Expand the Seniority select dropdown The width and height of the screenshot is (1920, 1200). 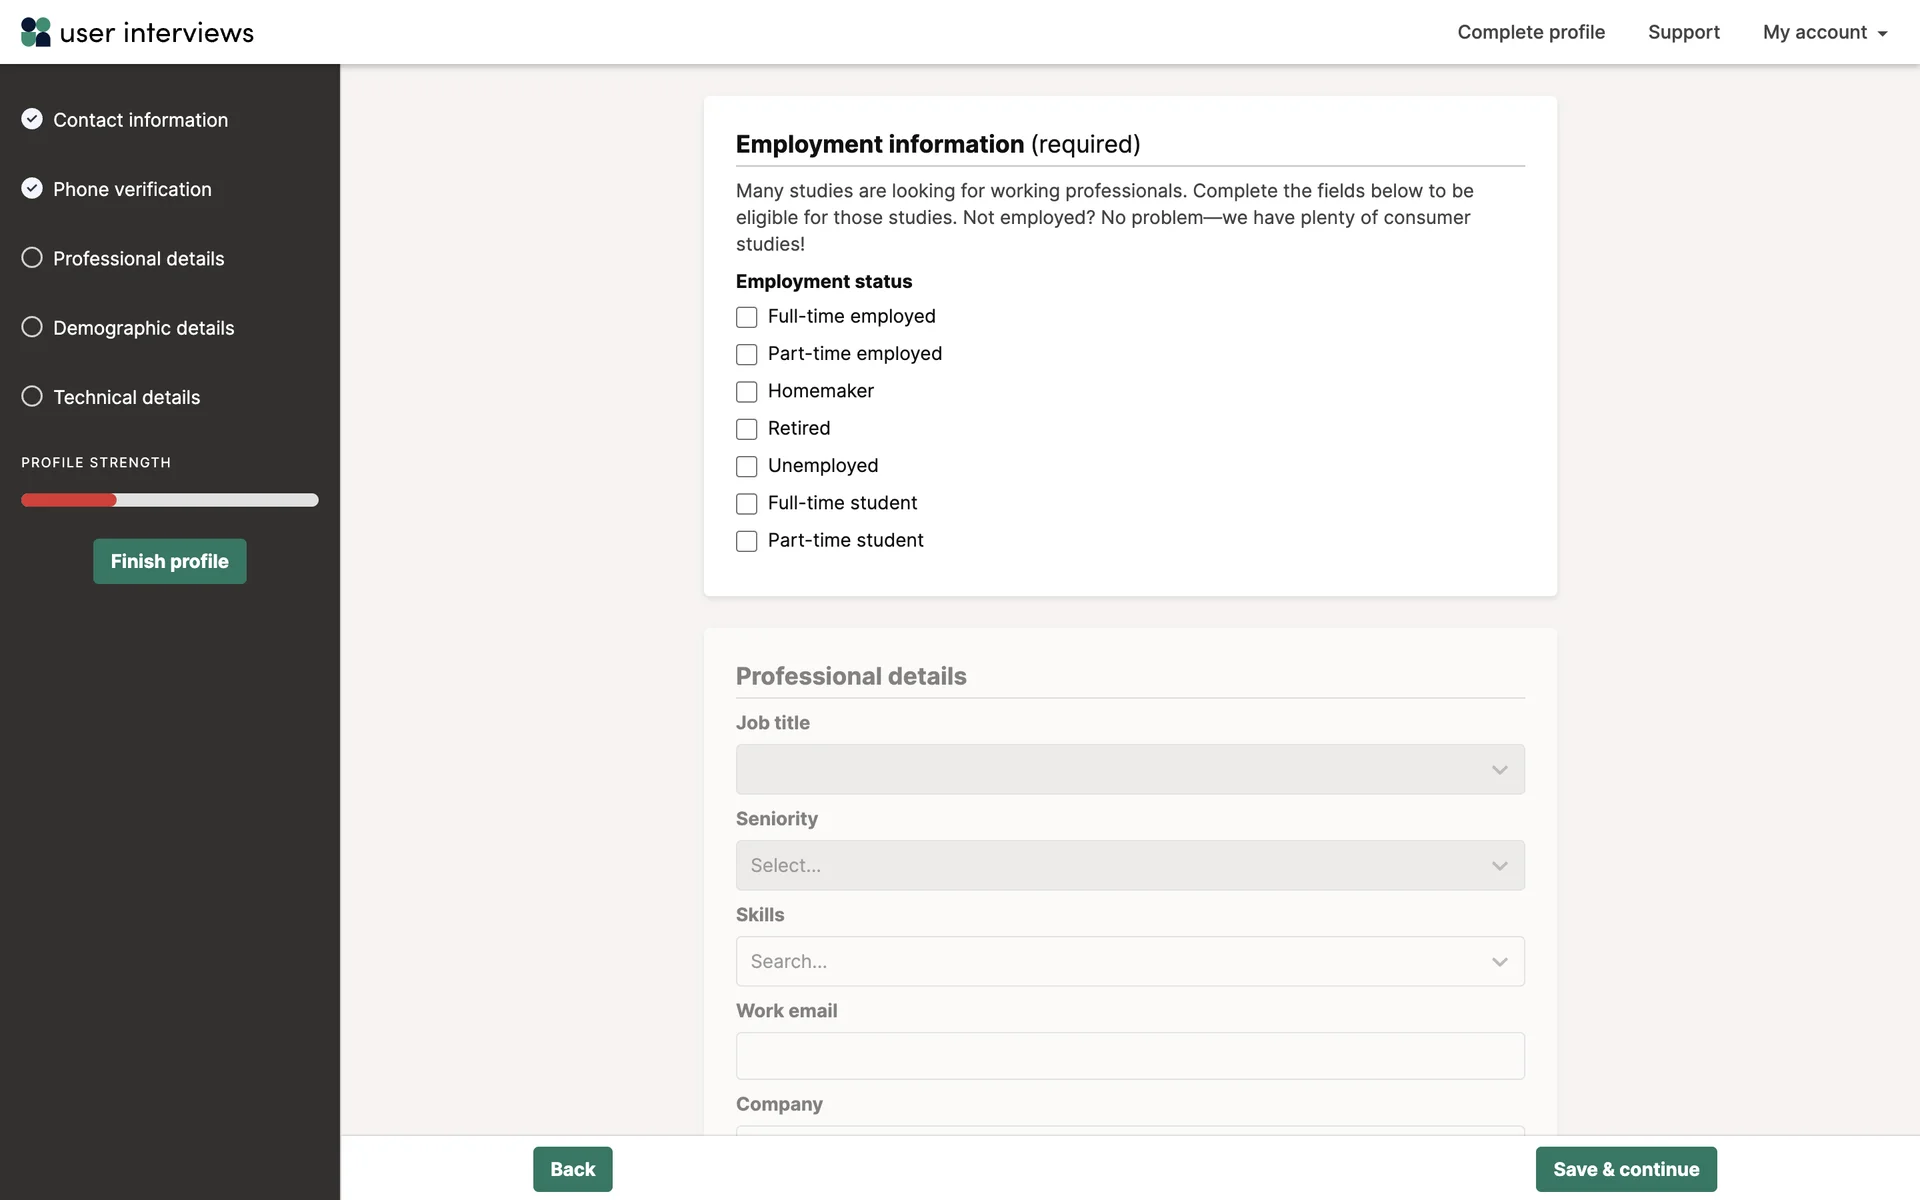1129,865
